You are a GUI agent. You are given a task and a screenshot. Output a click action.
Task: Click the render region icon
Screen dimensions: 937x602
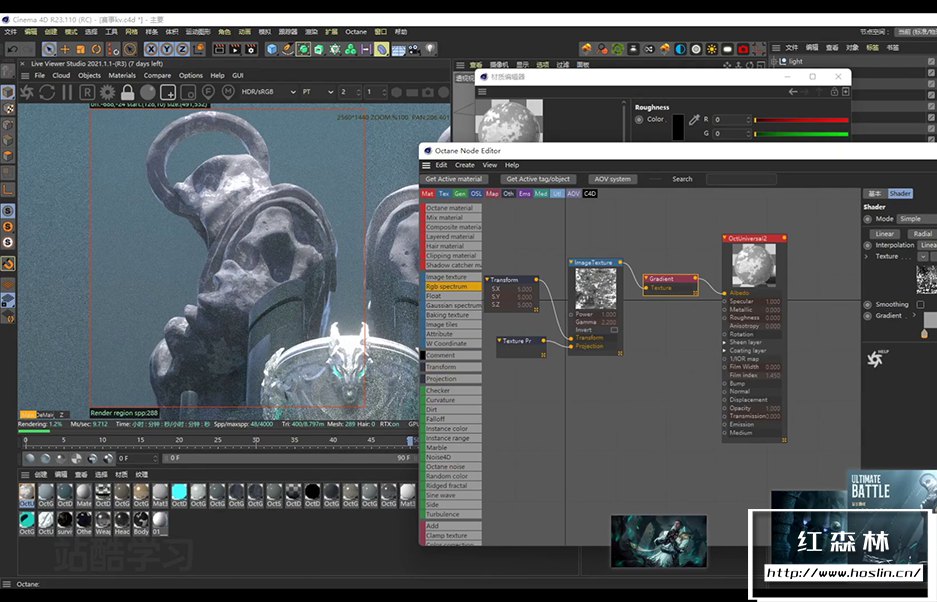[168, 92]
